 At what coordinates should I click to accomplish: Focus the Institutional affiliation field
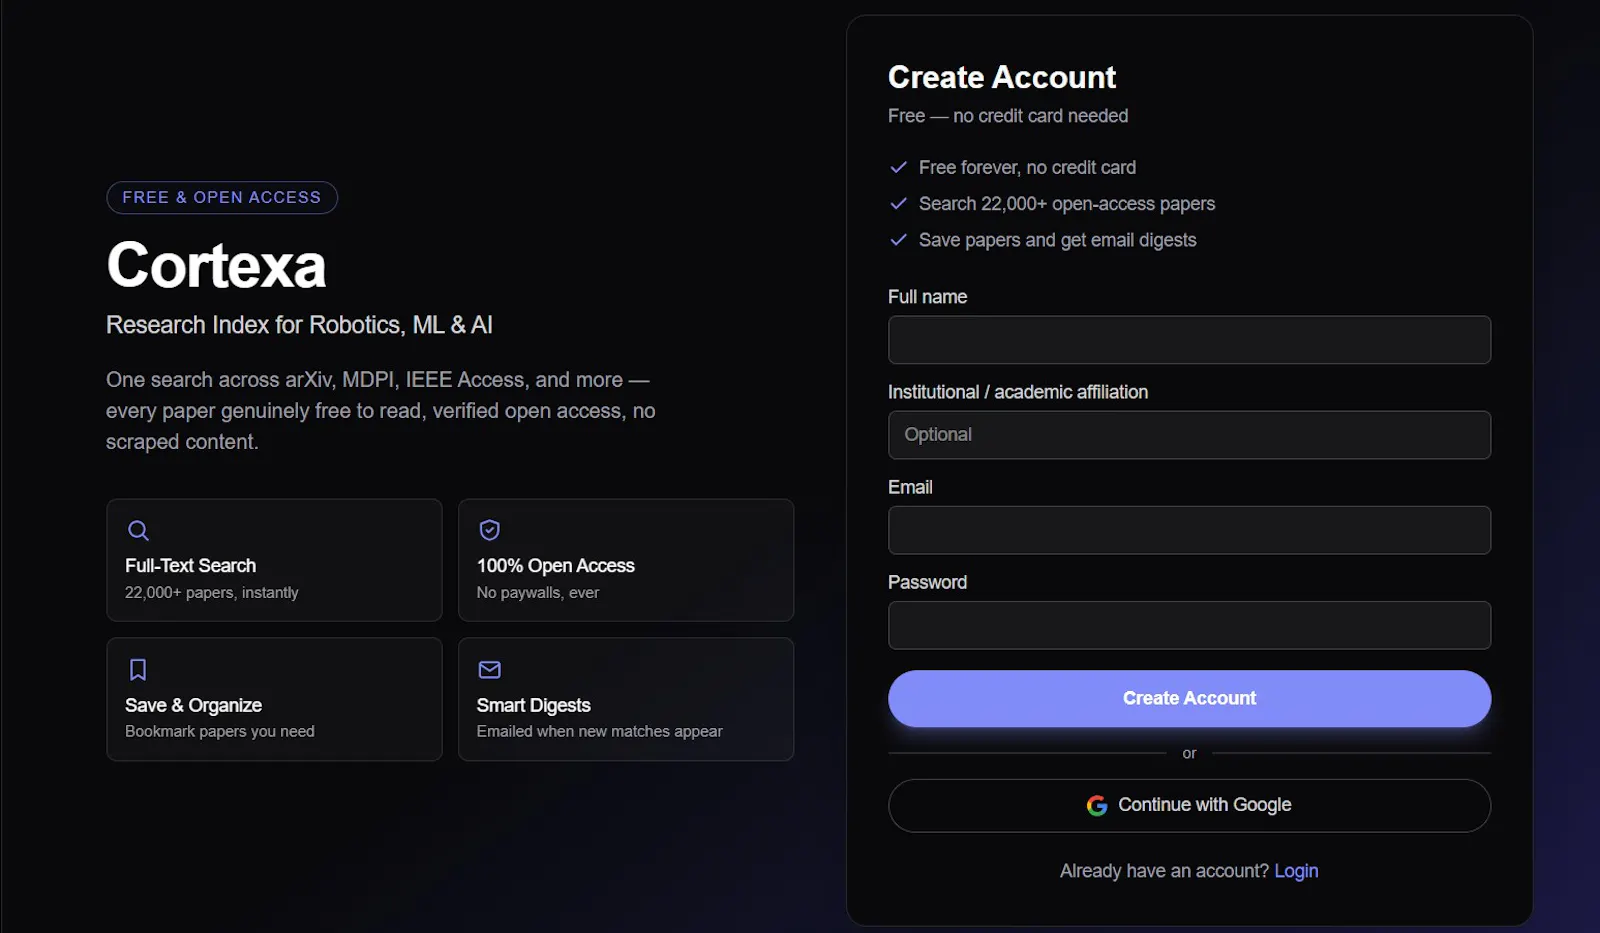click(x=1189, y=435)
